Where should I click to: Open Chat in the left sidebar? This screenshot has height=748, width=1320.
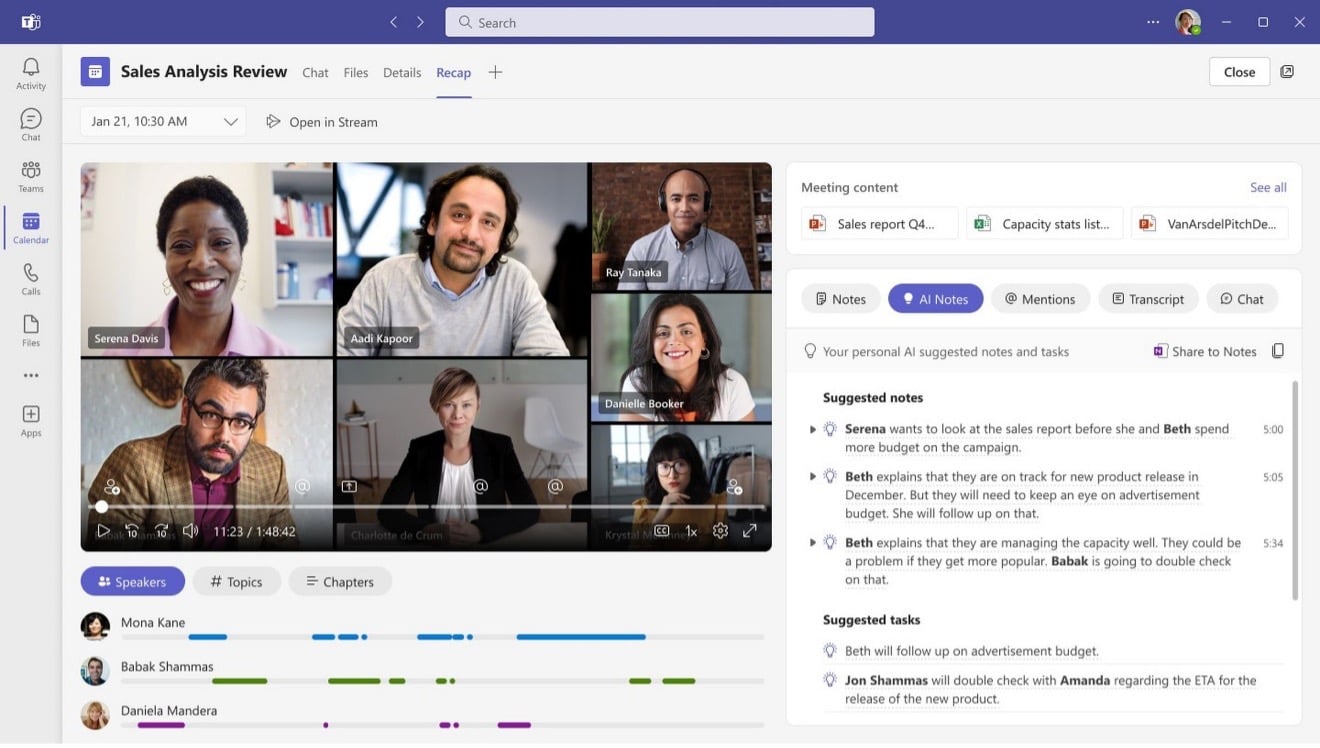tap(31, 125)
